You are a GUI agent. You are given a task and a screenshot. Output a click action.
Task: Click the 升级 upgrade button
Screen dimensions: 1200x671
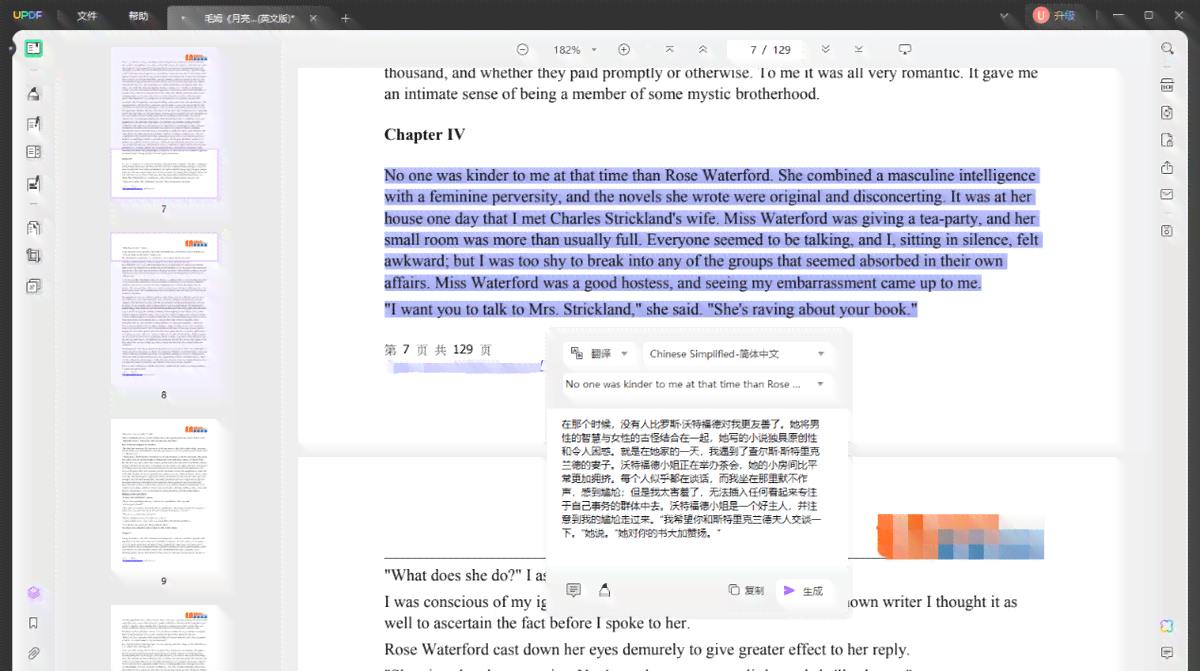1056,15
